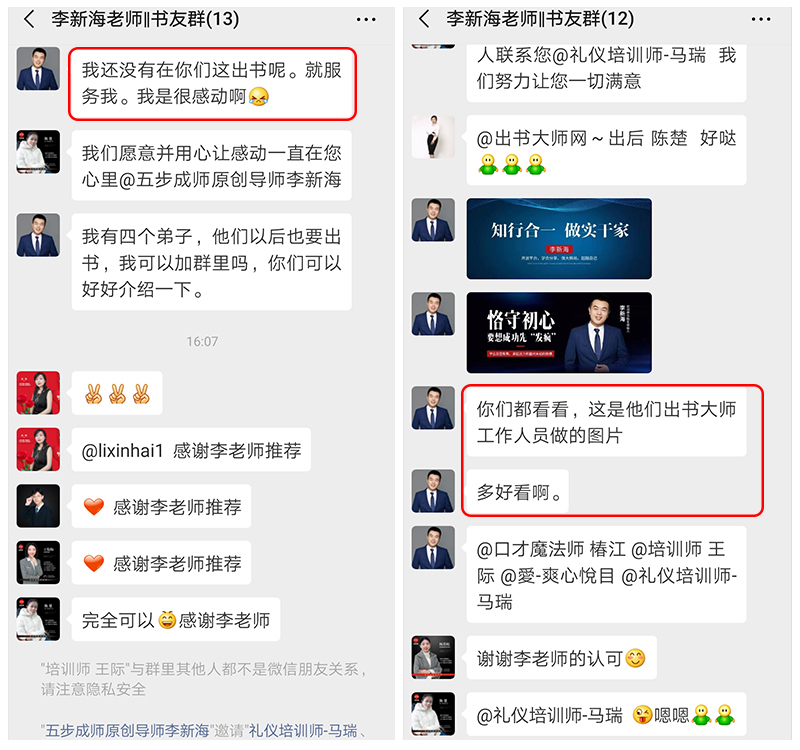Tap the 礼仪培训师-马瑞 invited member link
The width and height of the screenshot is (800, 750).
(303, 731)
